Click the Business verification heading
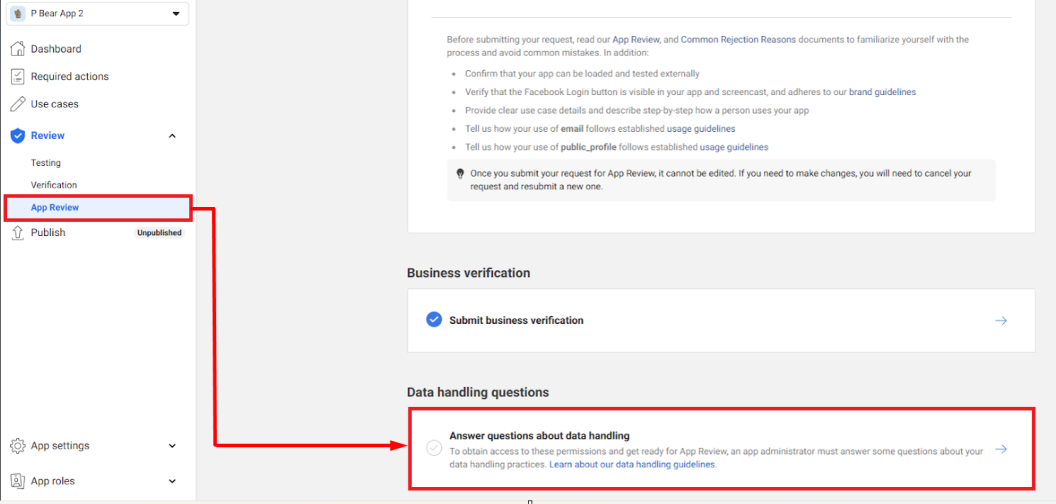1056x504 pixels. (469, 273)
